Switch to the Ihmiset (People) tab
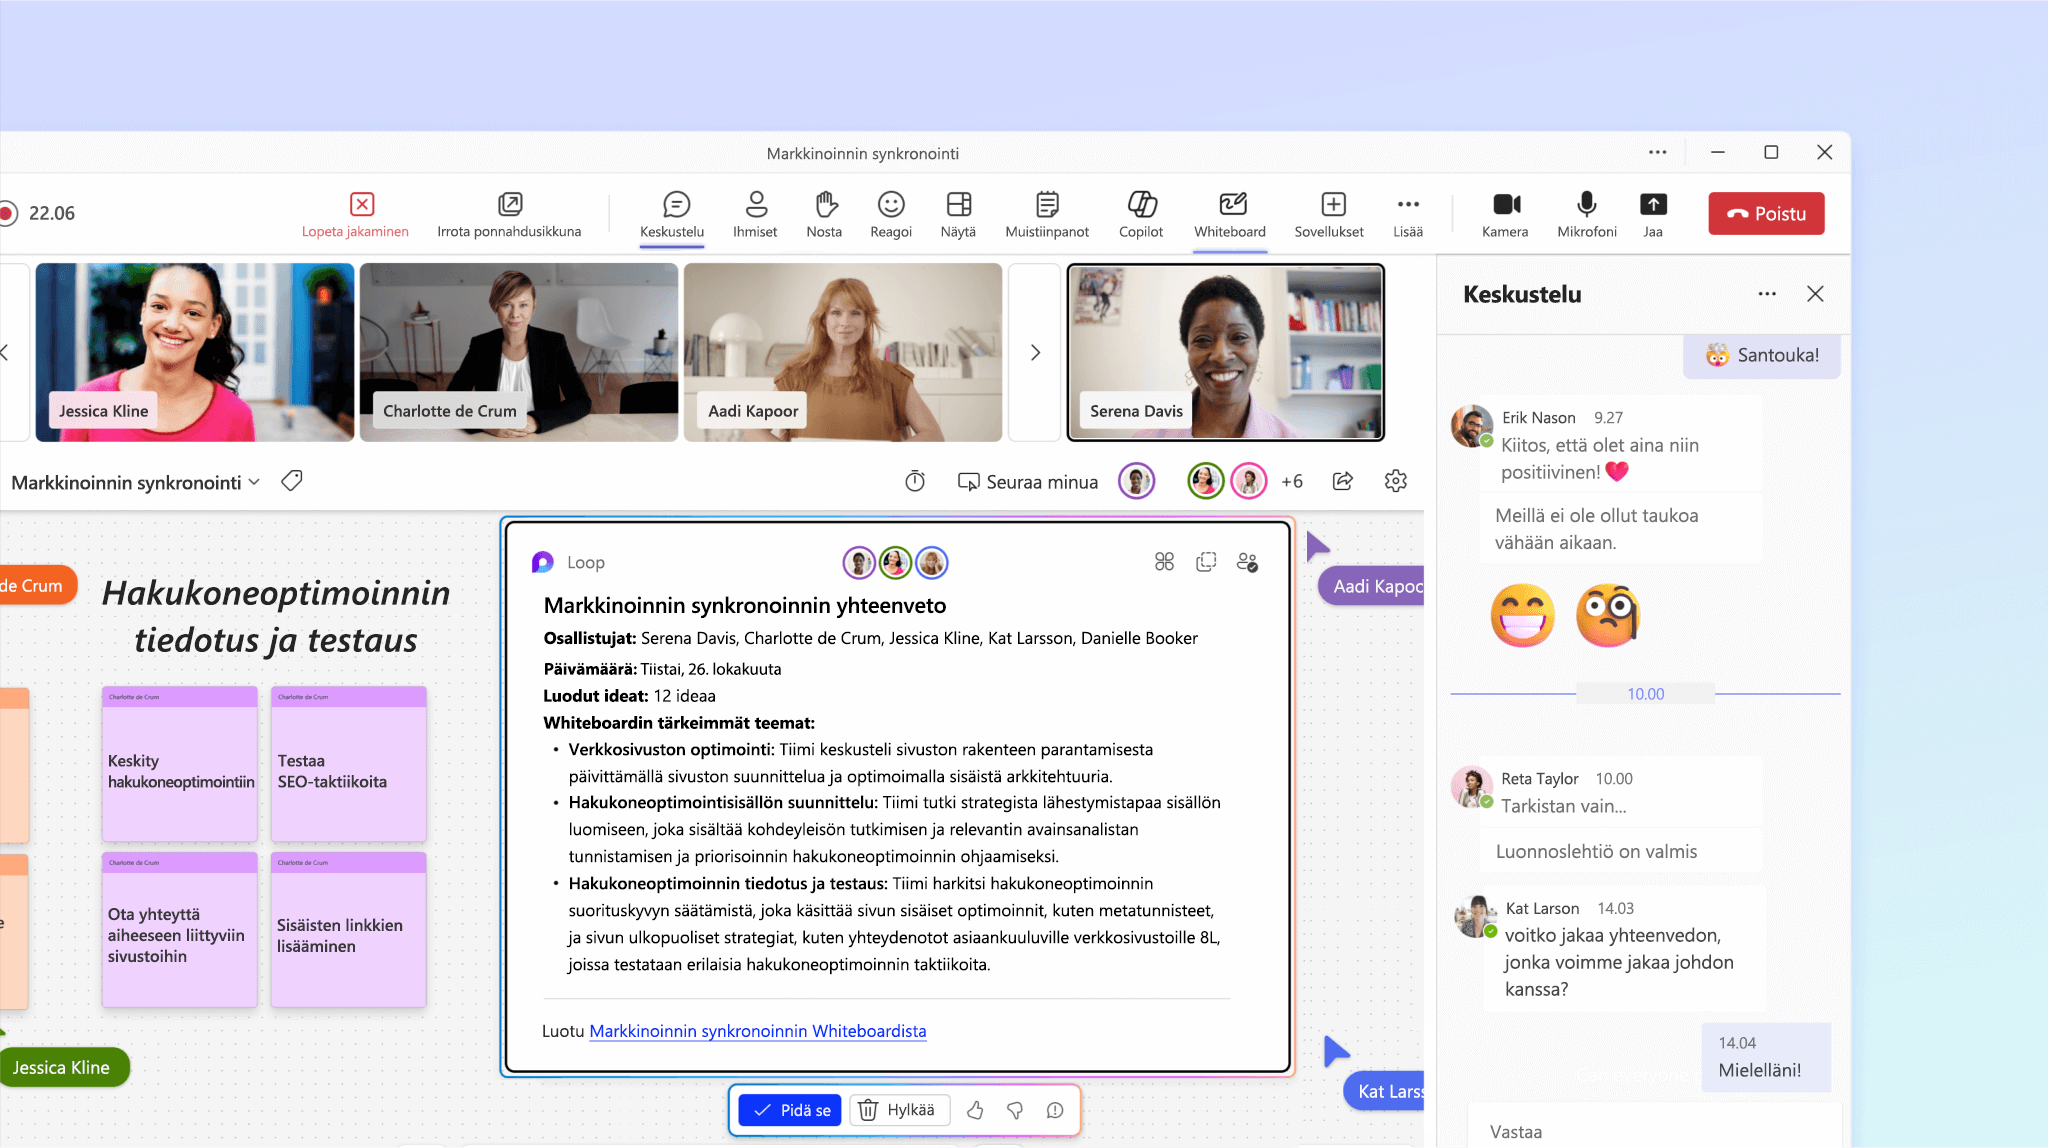This screenshot has height=1148, width=2049. click(x=753, y=212)
